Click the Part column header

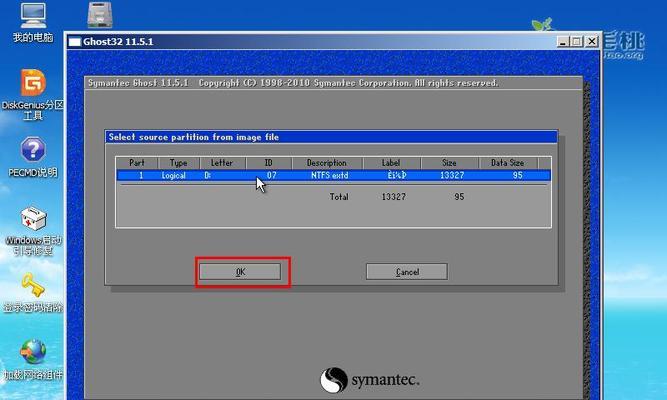point(137,163)
